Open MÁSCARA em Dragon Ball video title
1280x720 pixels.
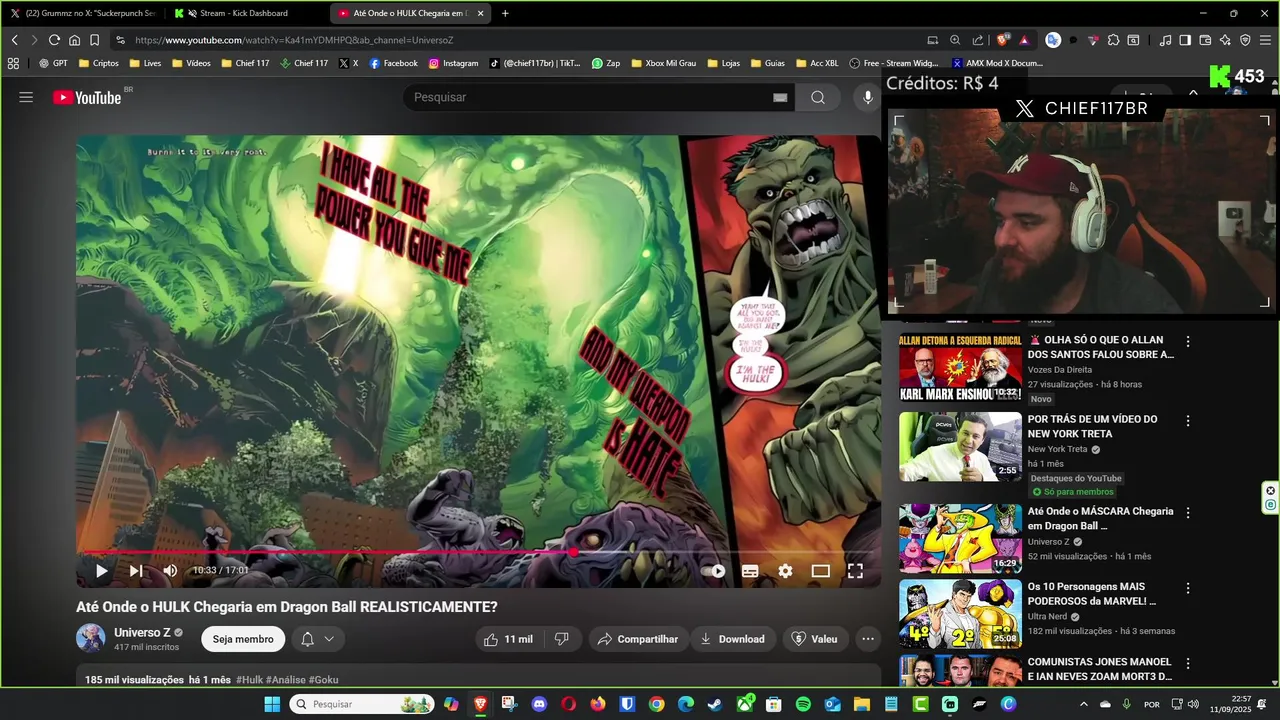click(1101, 518)
